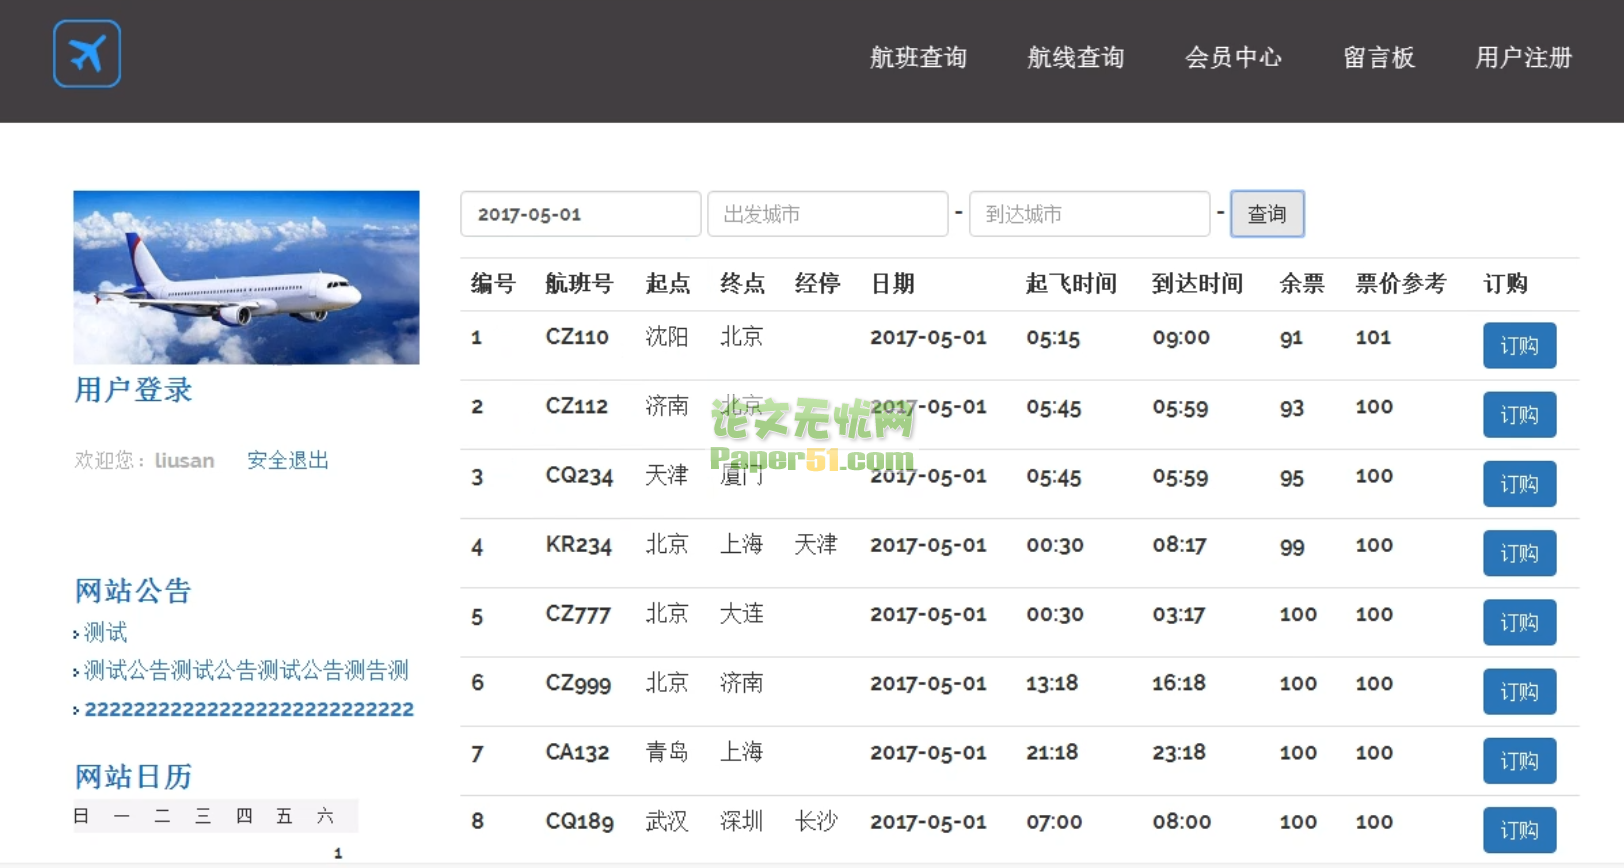Click arrival time 23:18 for CA132
This screenshot has height=868, width=1624.
tap(1179, 752)
